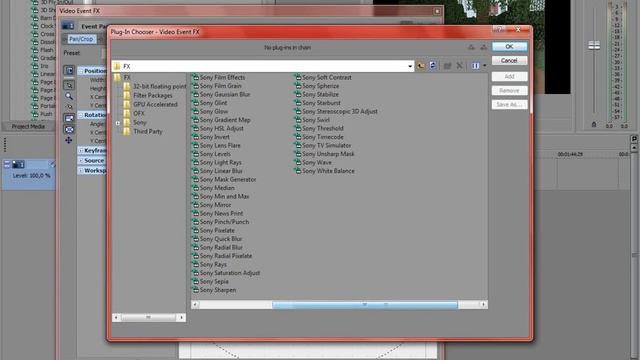Collapse the Position section in Pan/Crop
The width and height of the screenshot is (640, 360).
(81, 71)
